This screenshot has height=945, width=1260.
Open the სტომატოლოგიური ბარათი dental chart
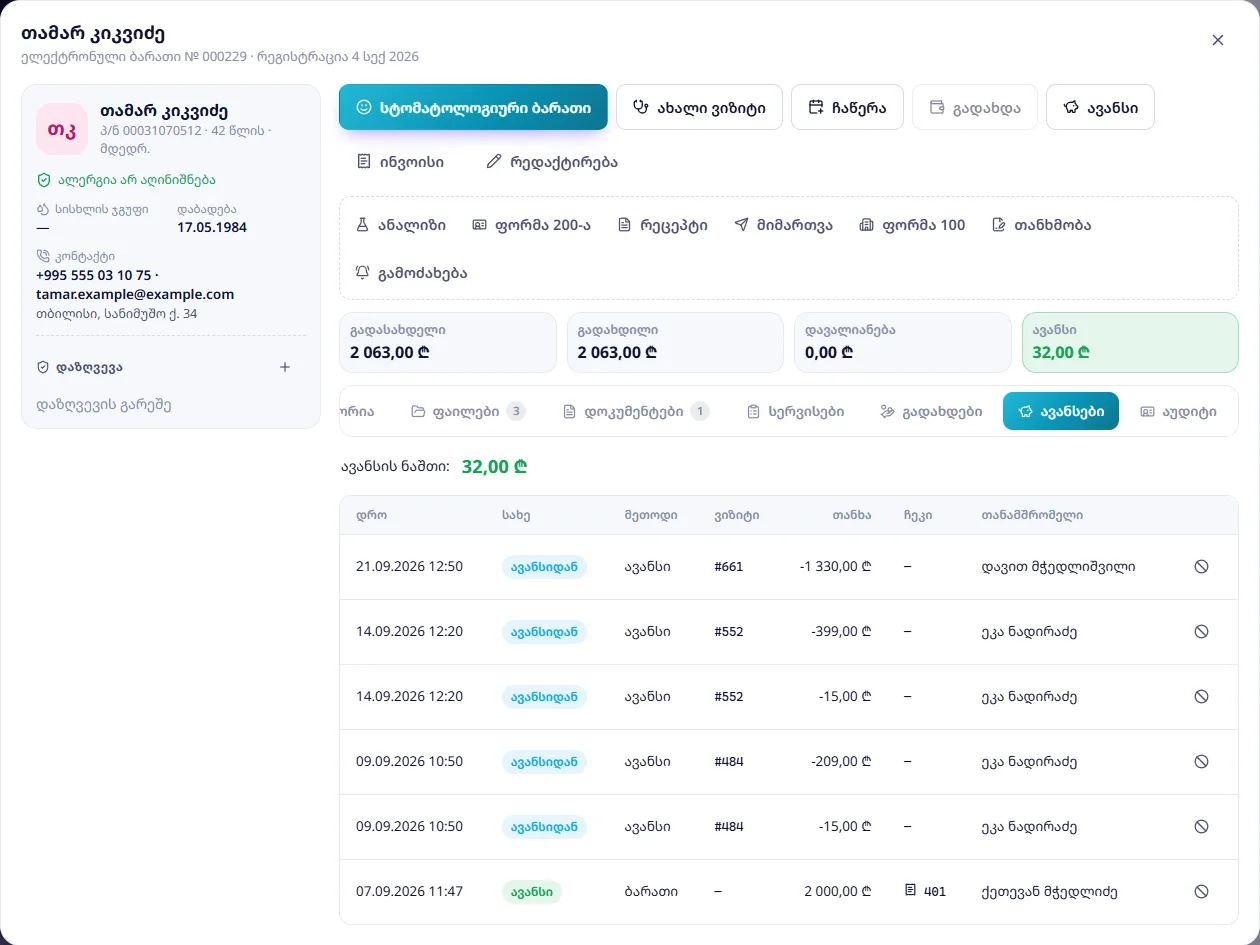(473, 107)
